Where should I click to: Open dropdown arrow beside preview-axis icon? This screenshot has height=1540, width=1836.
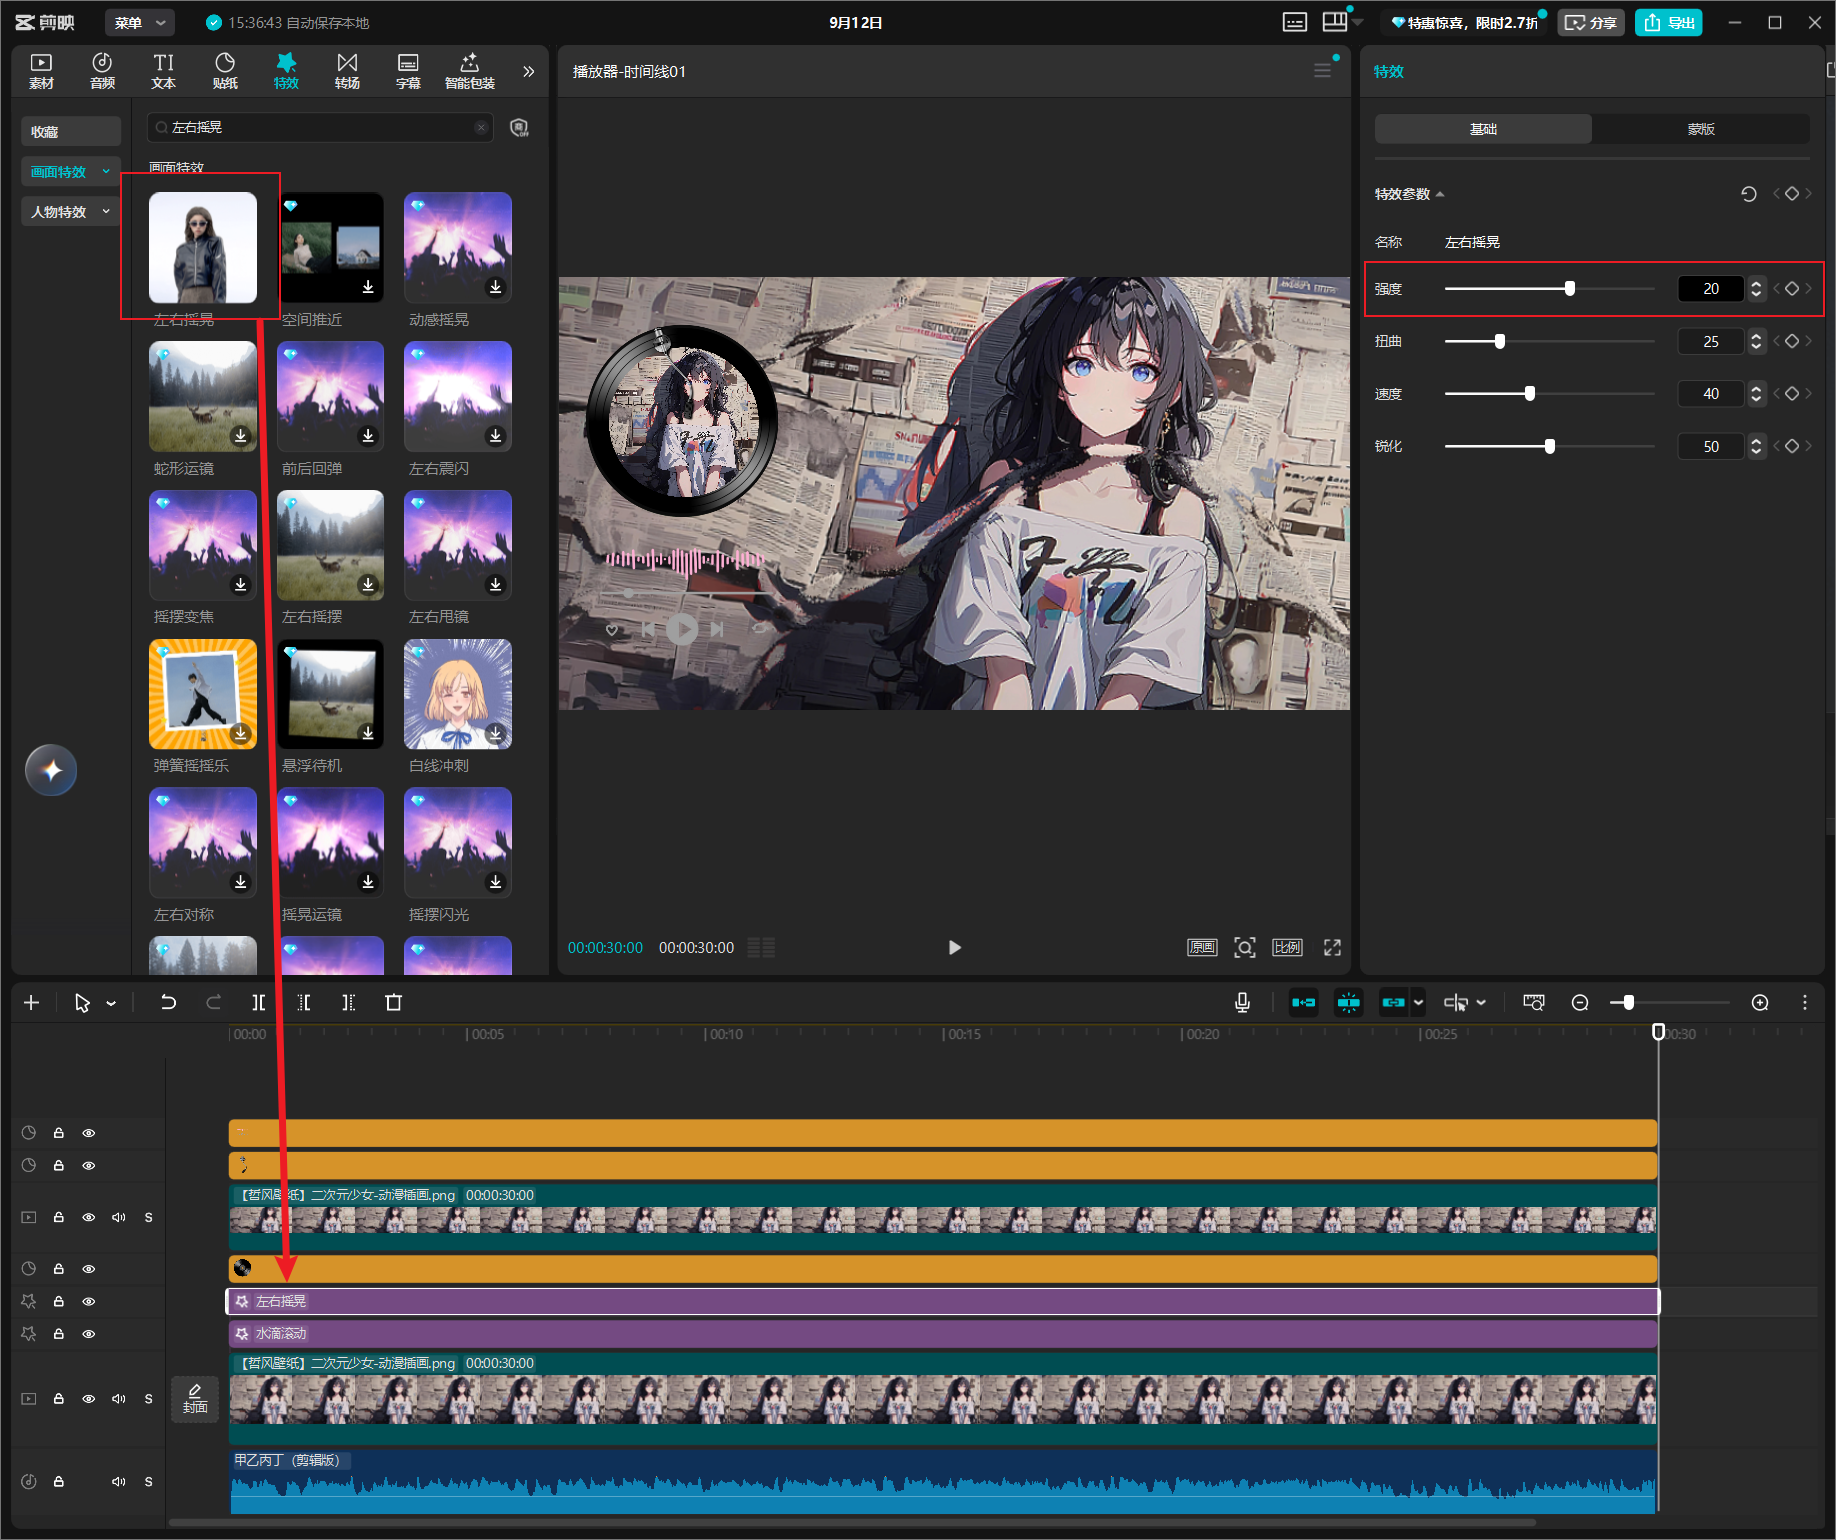[x=1481, y=1002]
